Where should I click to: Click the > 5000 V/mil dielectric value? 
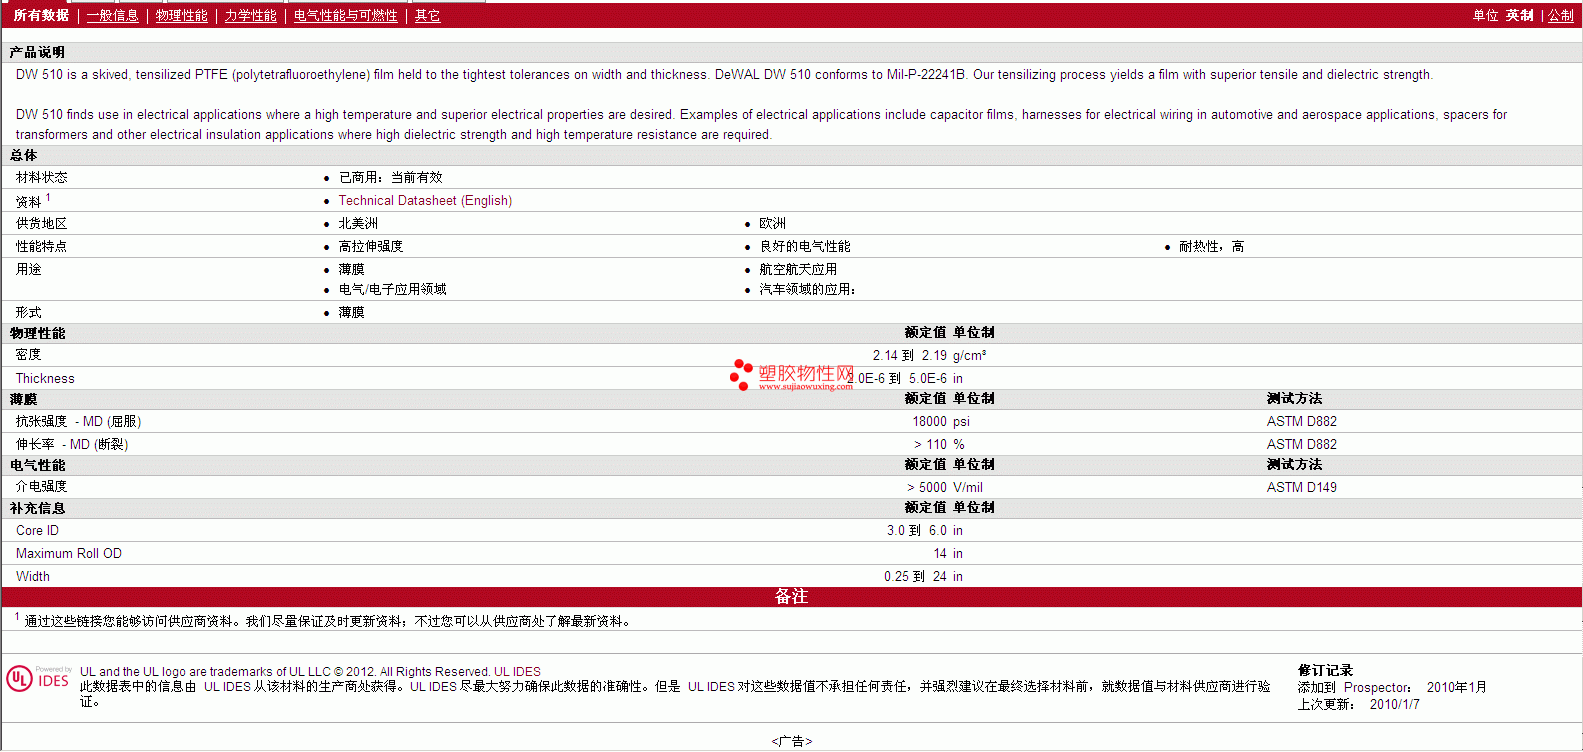945,487
